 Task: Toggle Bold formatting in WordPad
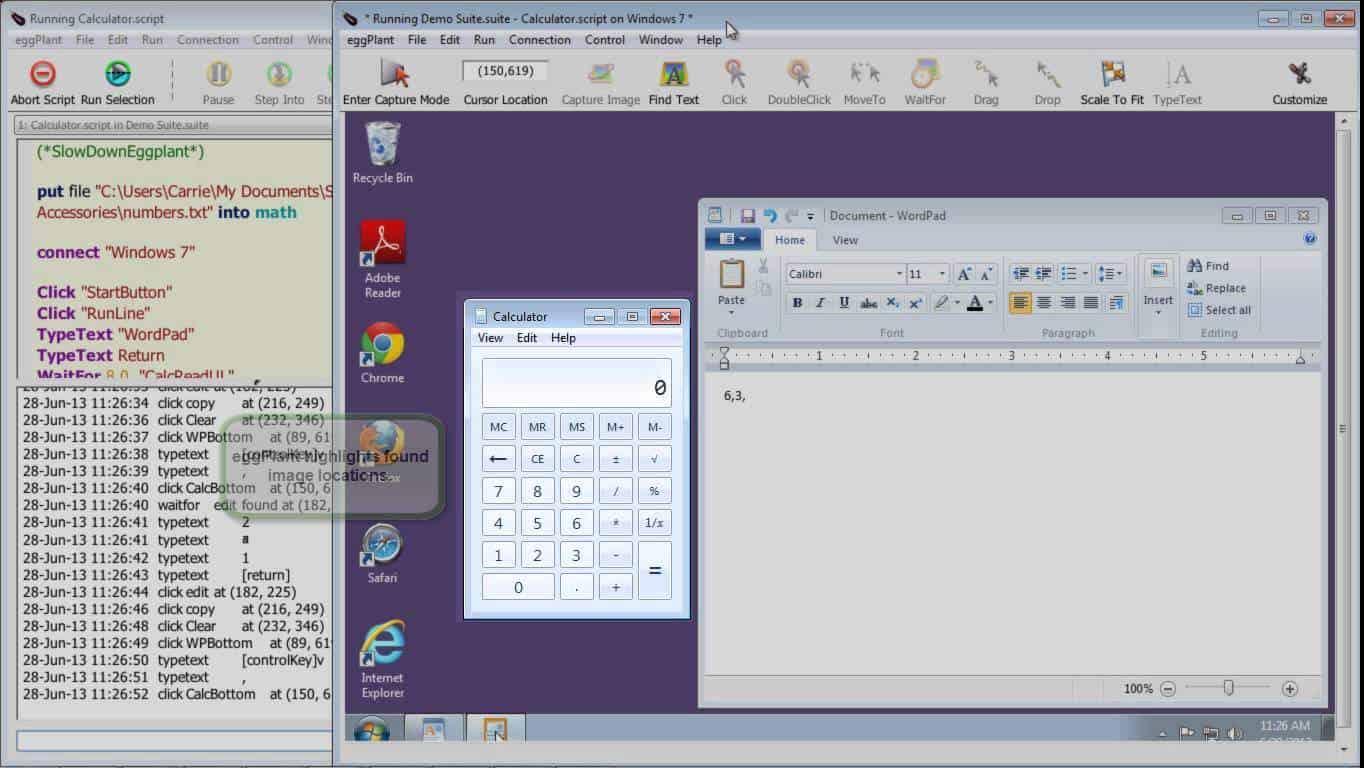(x=797, y=303)
